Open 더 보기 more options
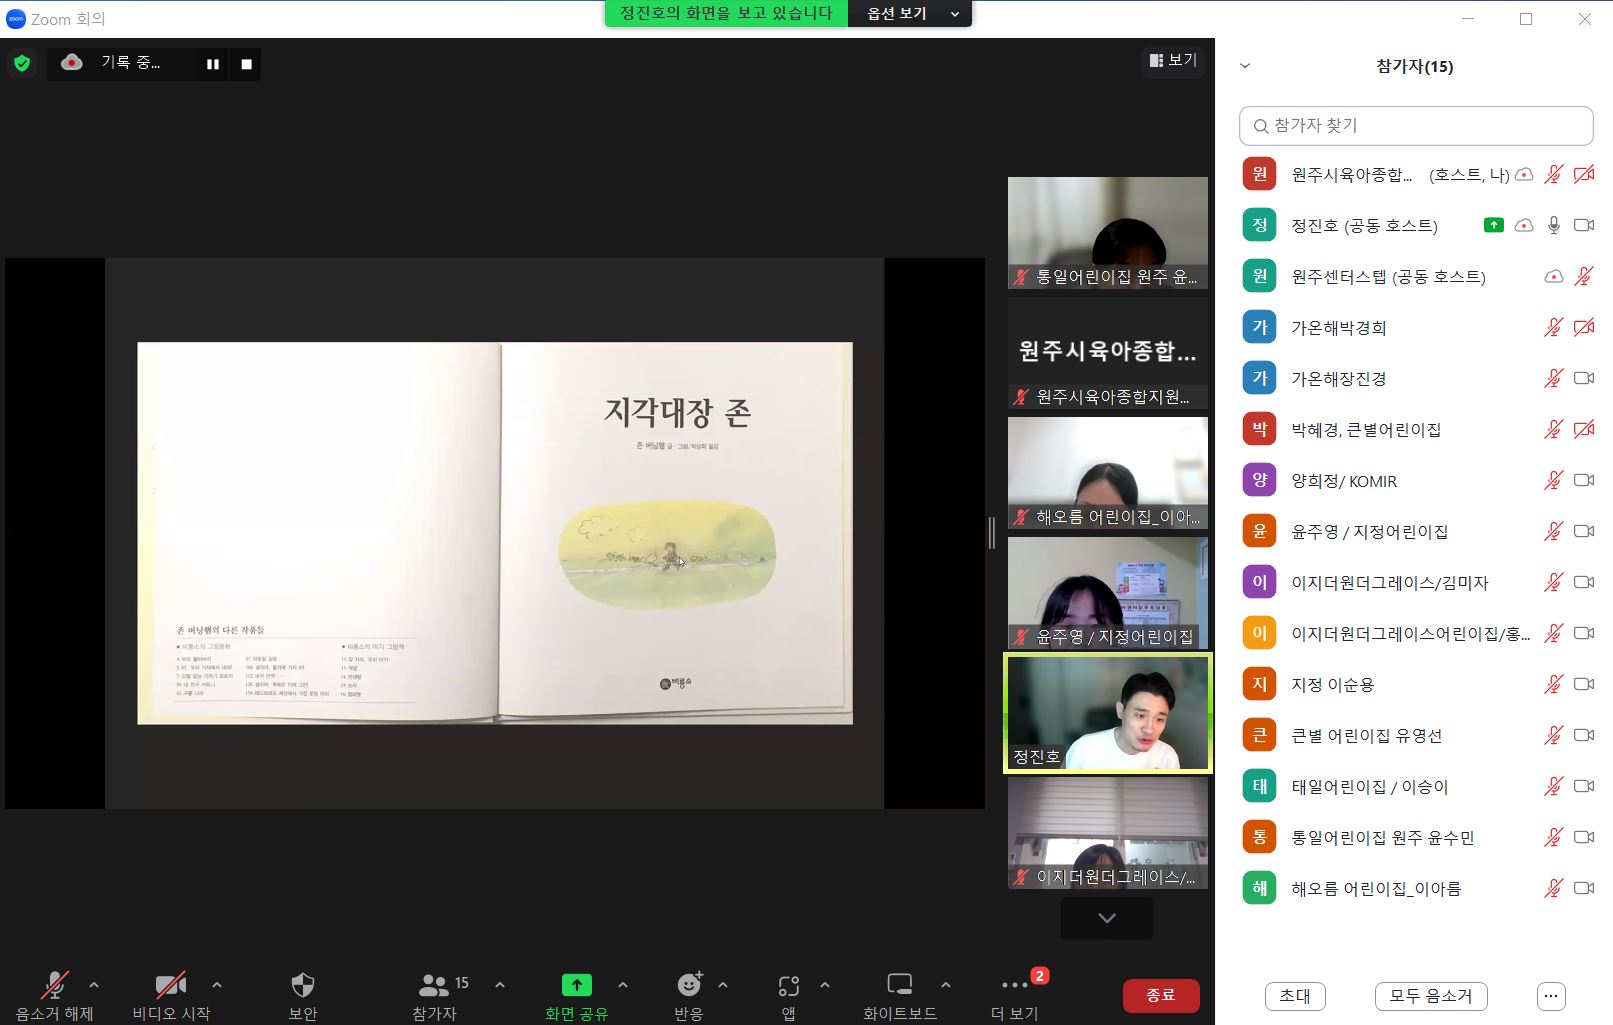The image size is (1613, 1025). click(1015, 996)
